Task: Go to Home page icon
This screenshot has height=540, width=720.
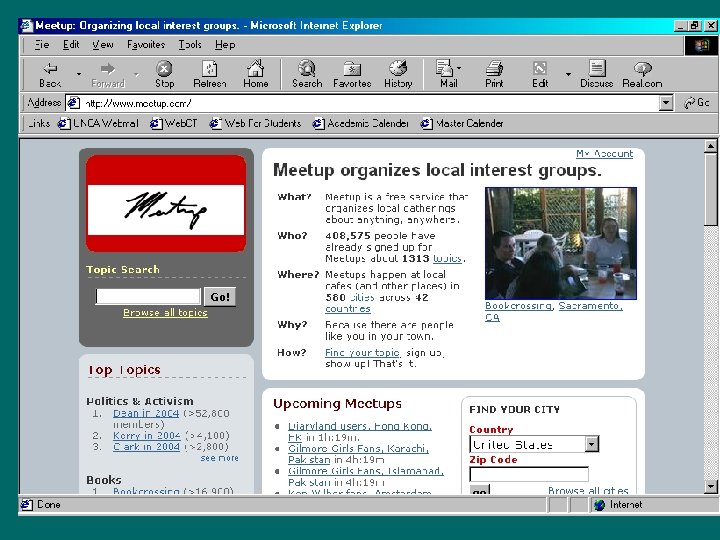Action: pos(256,74)
